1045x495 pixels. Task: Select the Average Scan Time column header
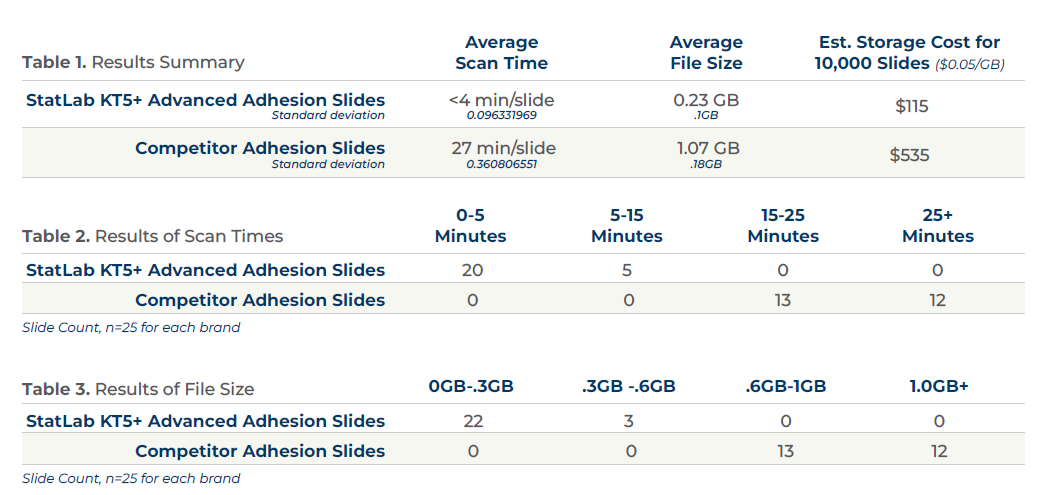(501, 52)
